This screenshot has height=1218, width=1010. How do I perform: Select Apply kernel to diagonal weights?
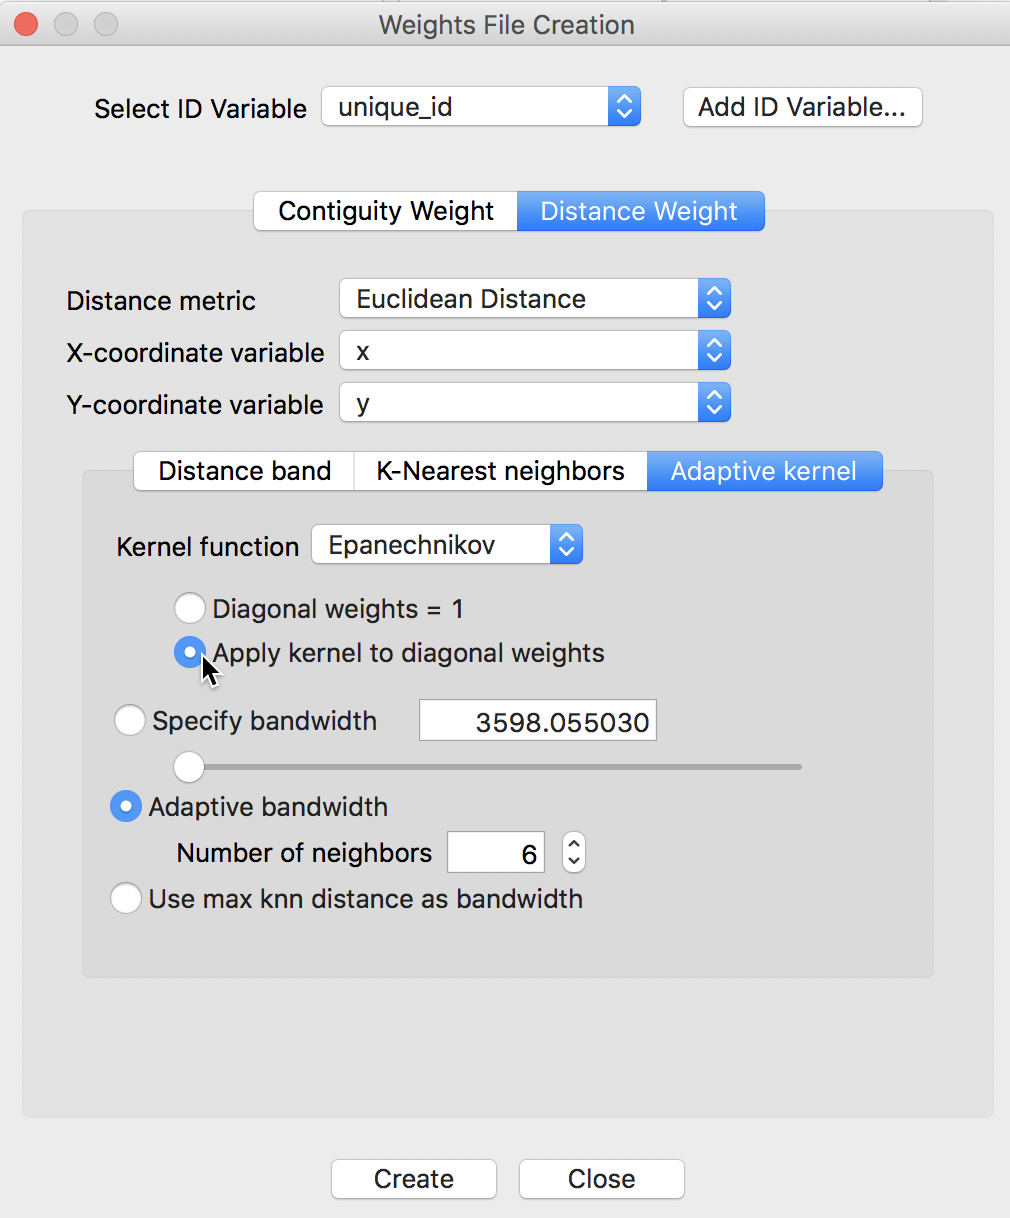(190, 652)
